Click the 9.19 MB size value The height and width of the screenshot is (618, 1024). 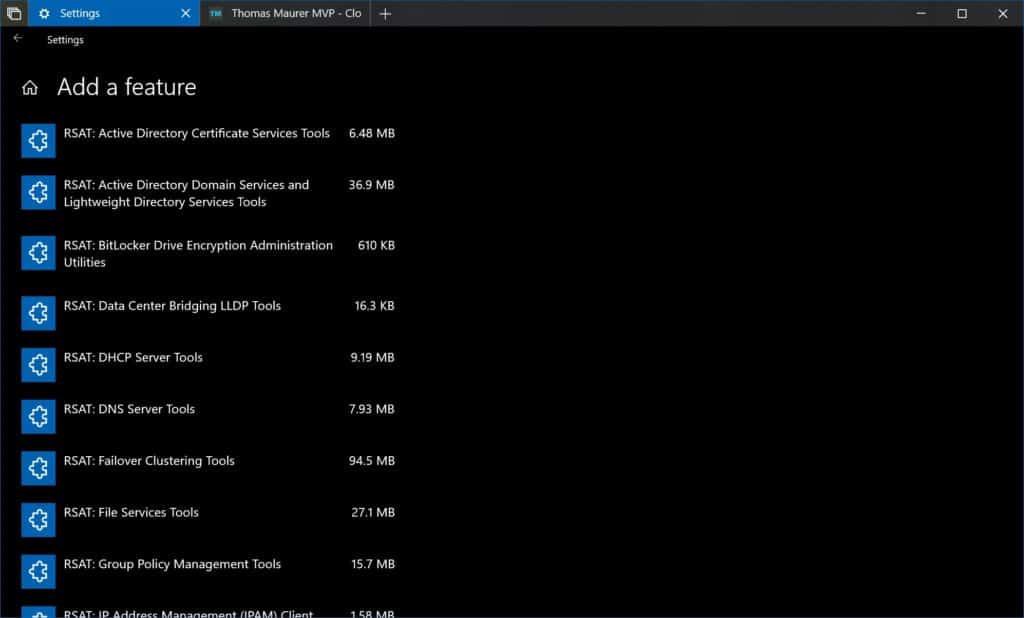tap(372, 357)
